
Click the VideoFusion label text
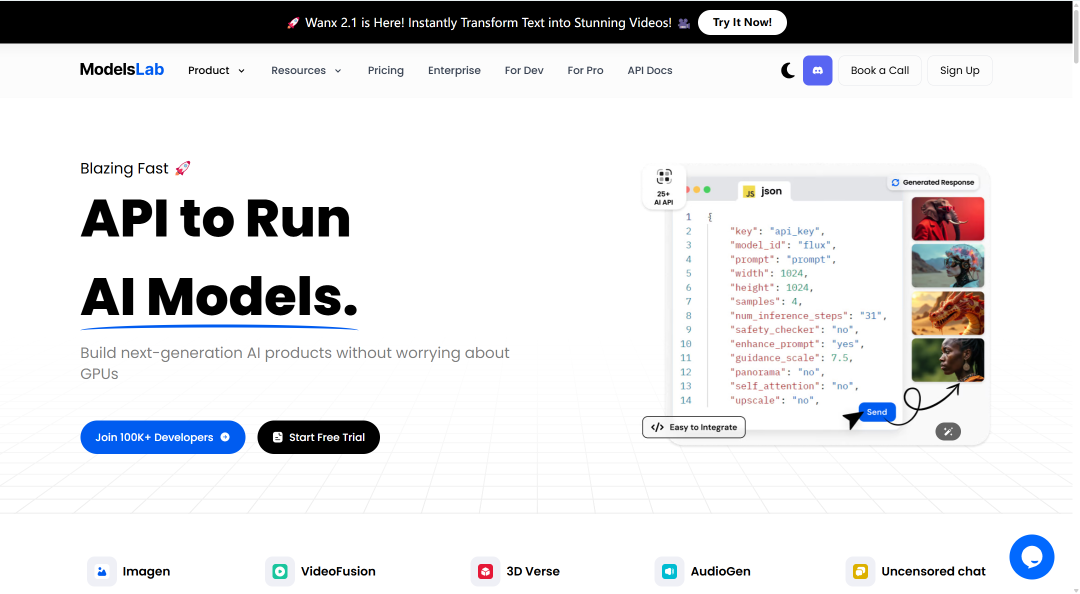pos(338,571)
